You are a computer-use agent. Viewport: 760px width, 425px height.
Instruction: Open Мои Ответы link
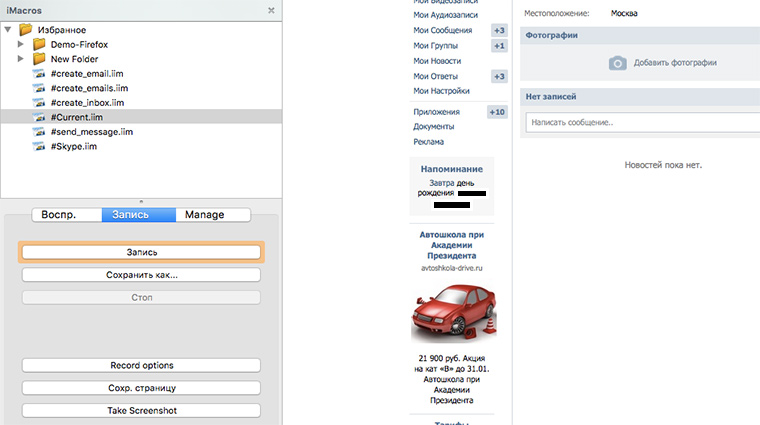tap(435, 77)
